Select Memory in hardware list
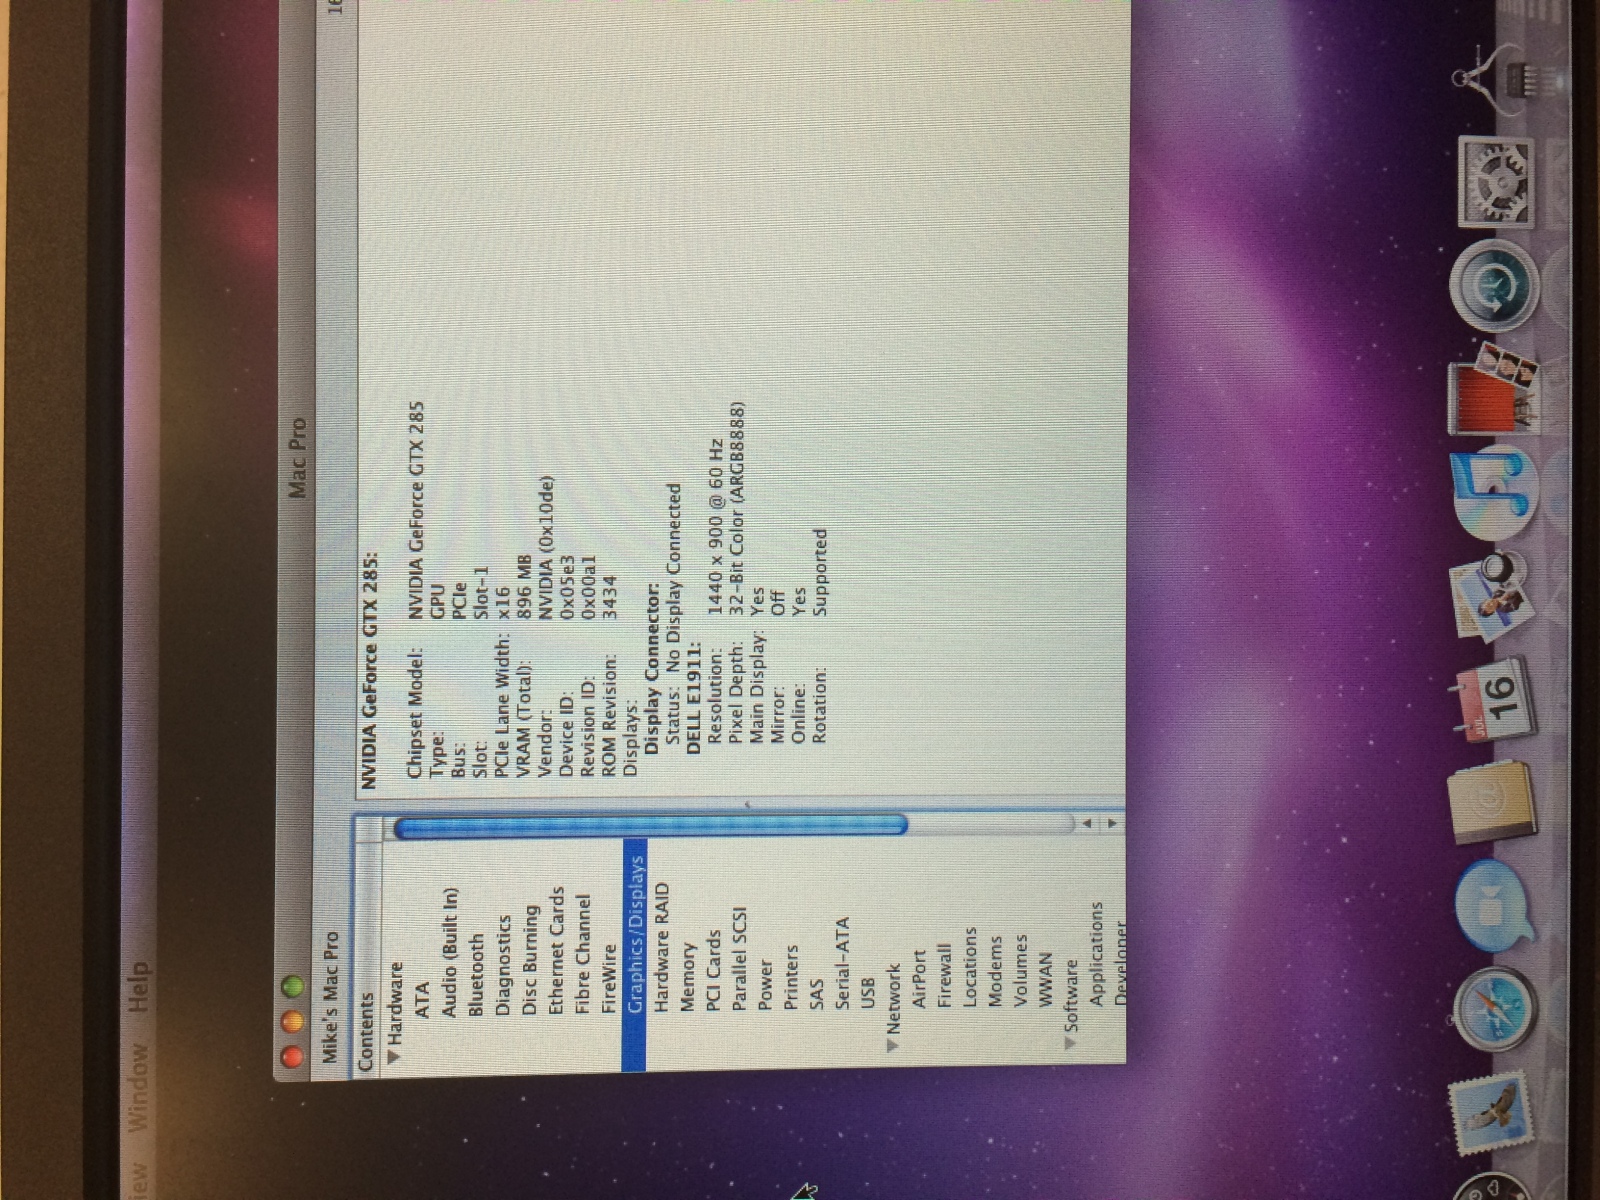 688,977
